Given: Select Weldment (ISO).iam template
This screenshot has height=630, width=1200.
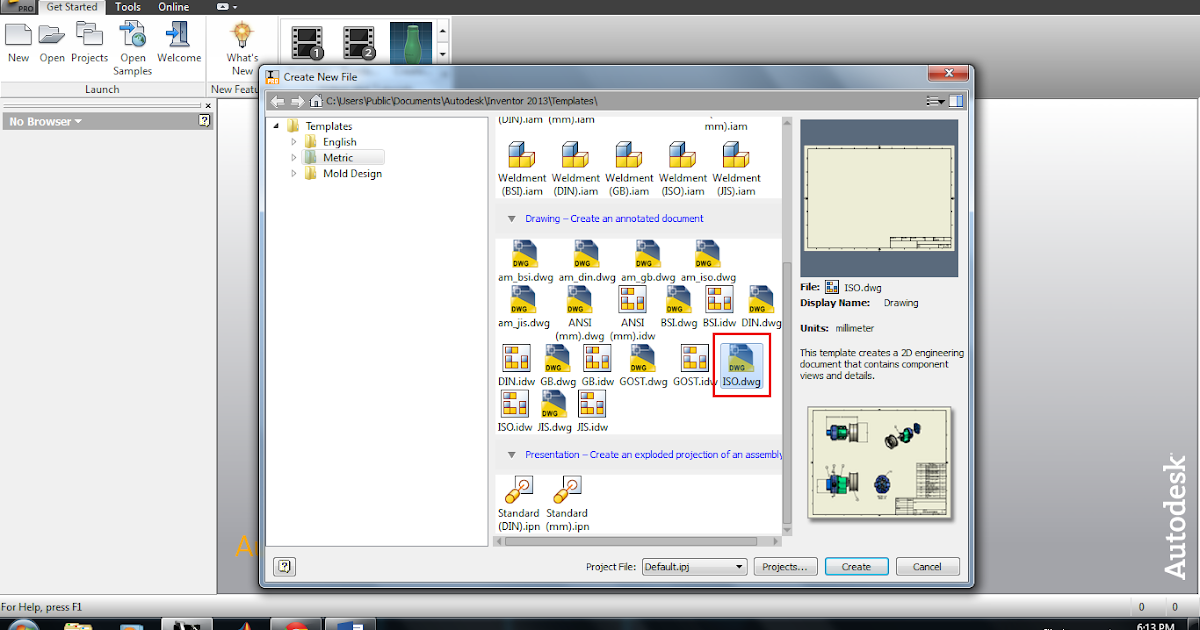Looking at the screenshot, I should [683, 168].
